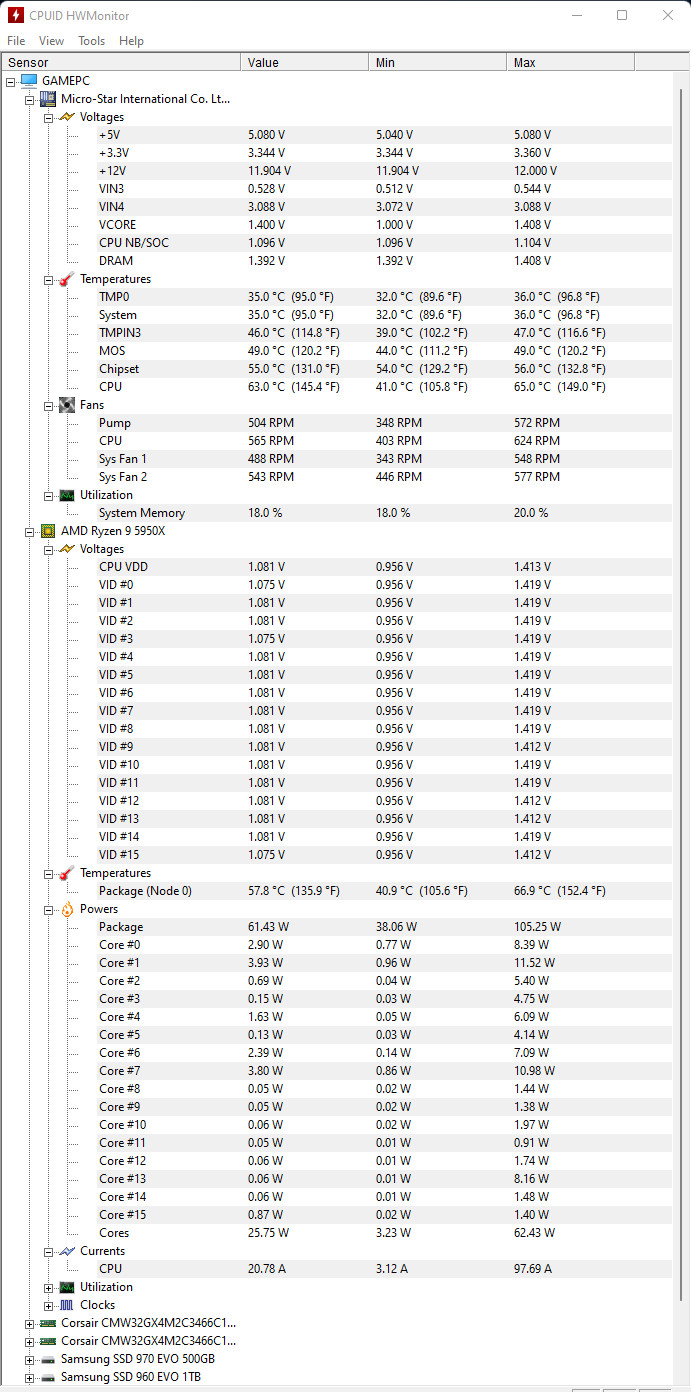
Task: Open the Help menu
Action: (131, 41)
